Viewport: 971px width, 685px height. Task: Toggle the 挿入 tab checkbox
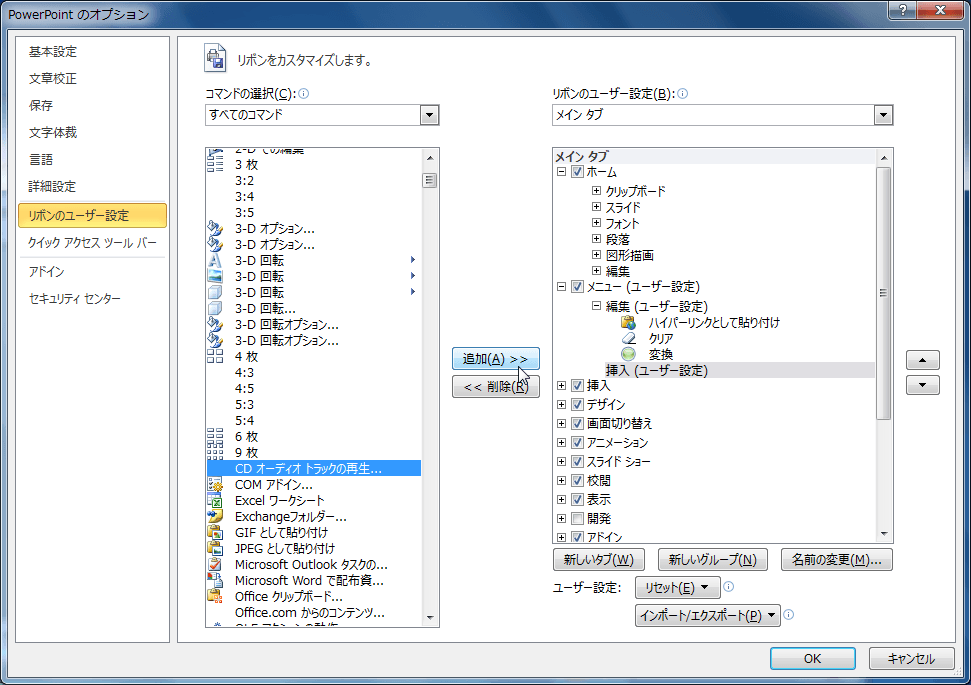click(577, 386)
